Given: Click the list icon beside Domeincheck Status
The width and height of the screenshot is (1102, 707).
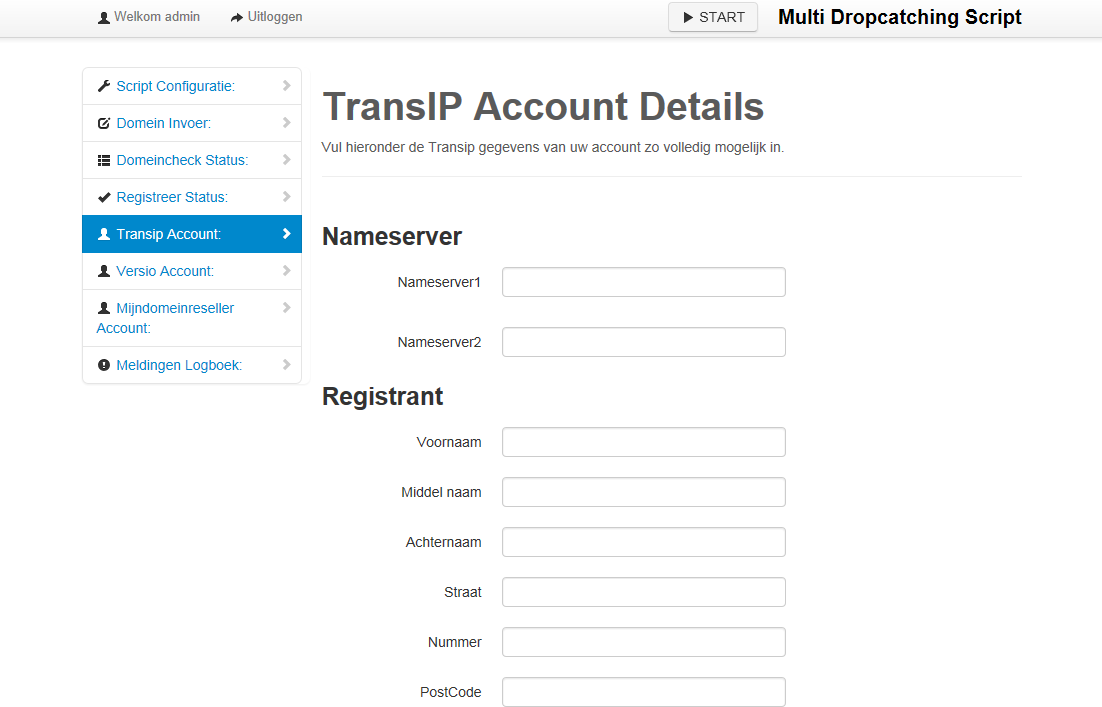Looking at the screenshot, I should coord(104,160).
